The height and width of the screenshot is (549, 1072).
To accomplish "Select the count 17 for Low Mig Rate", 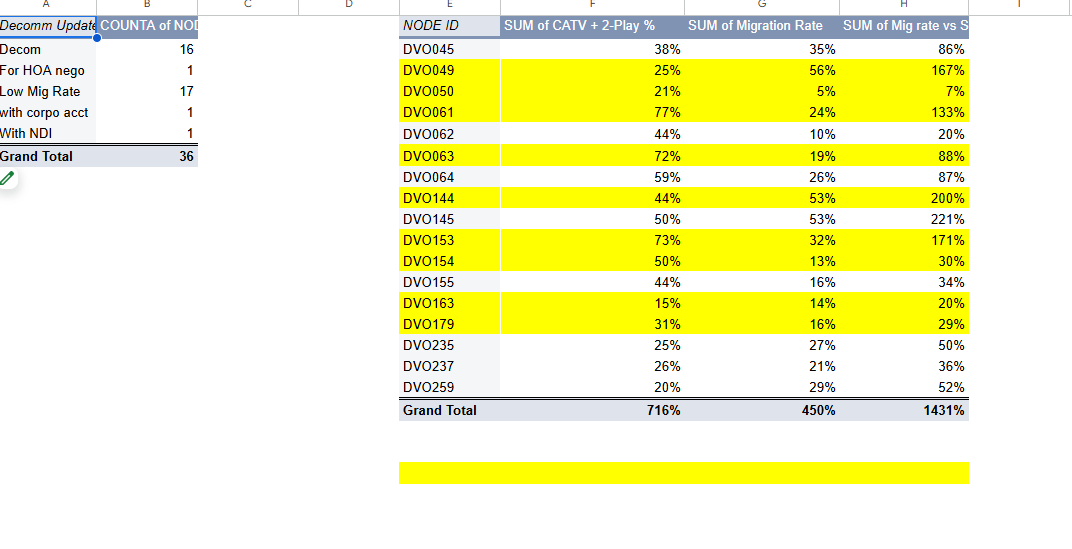I will (147, 92).
